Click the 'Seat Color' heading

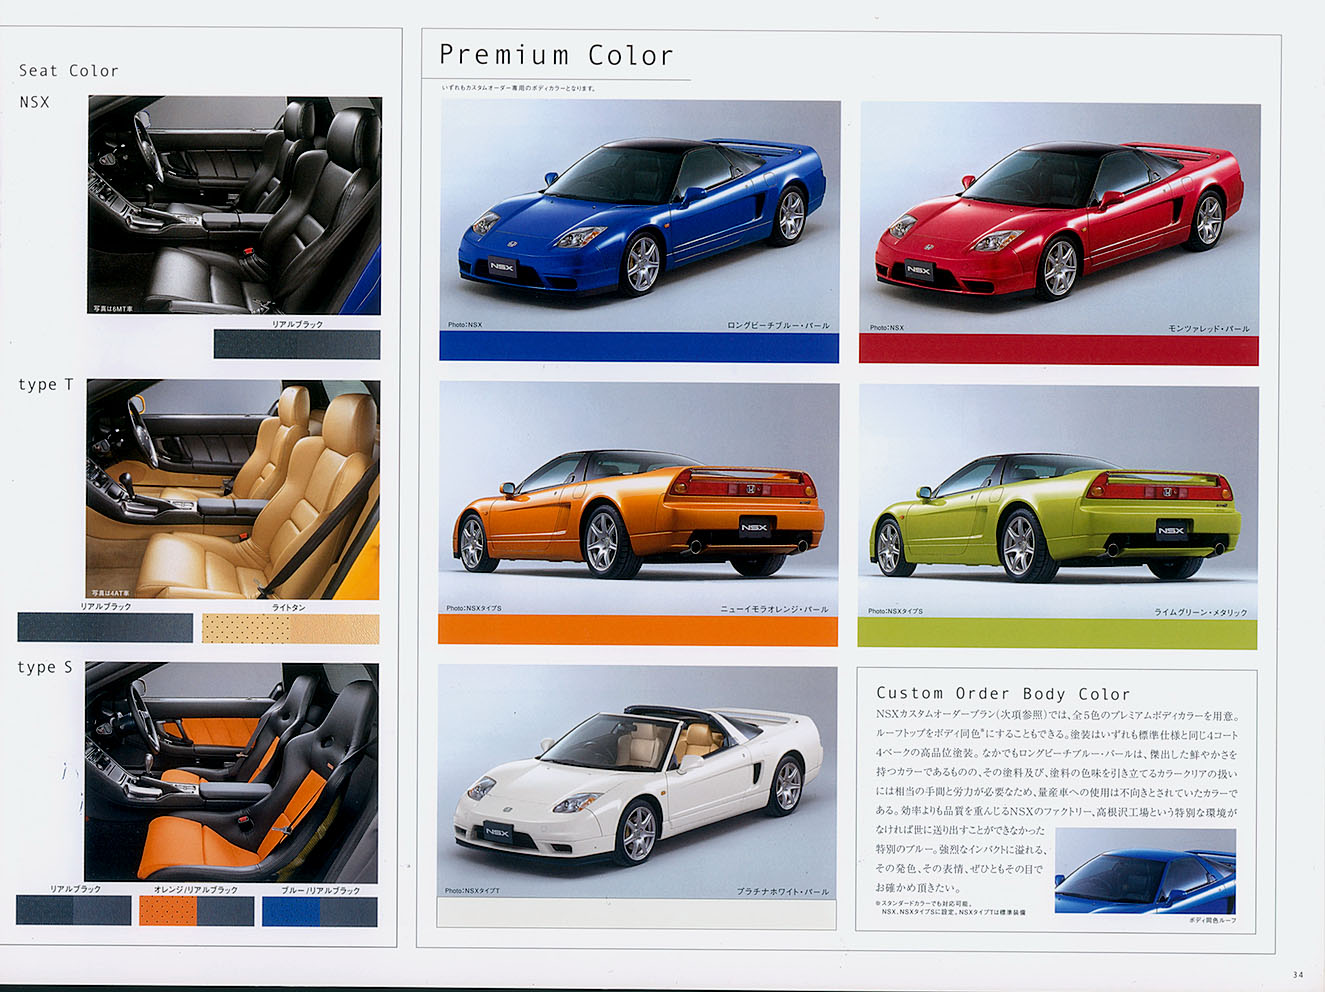coord(69,71)
